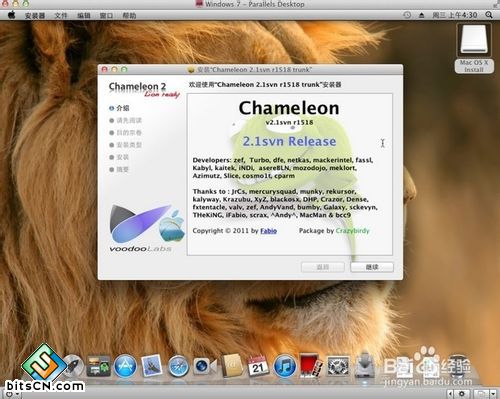500x399 pixels.
Task: Click the voodooLabs logo
Action: 147,229
